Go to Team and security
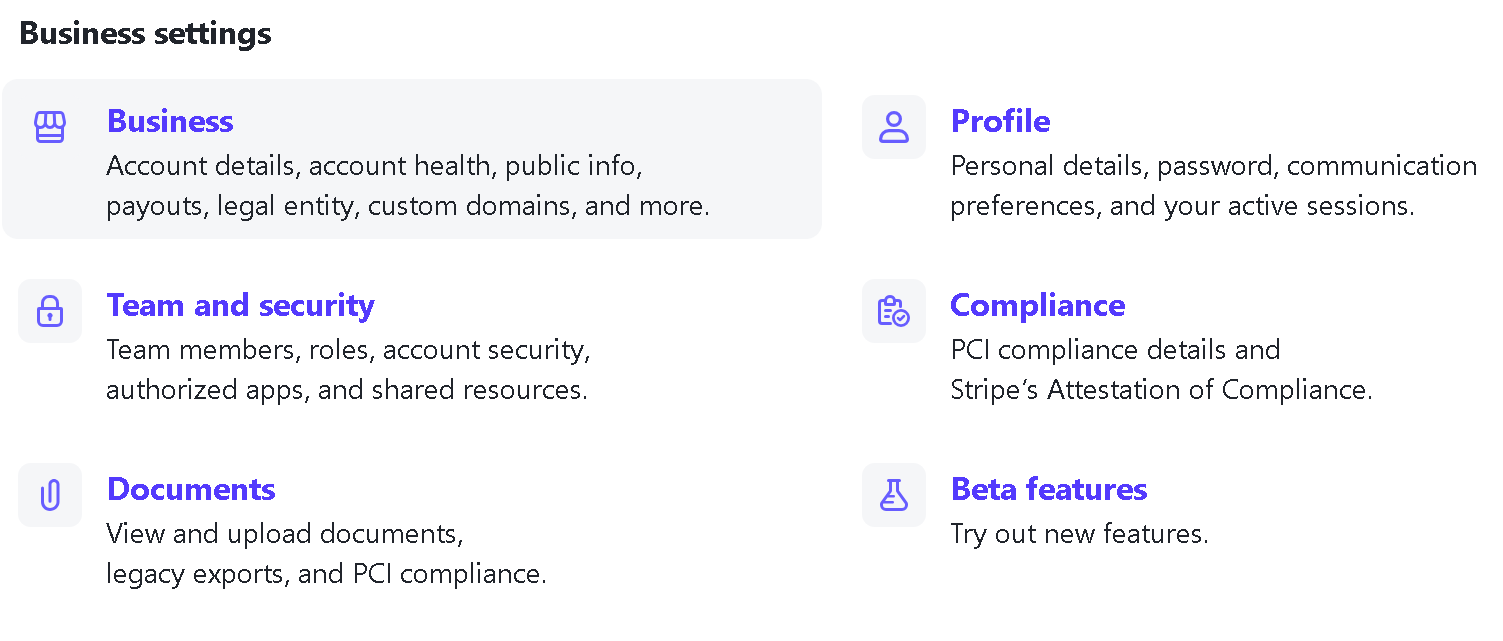The height and width of the screenshot is (641, 1503). (x=241, y=305)
